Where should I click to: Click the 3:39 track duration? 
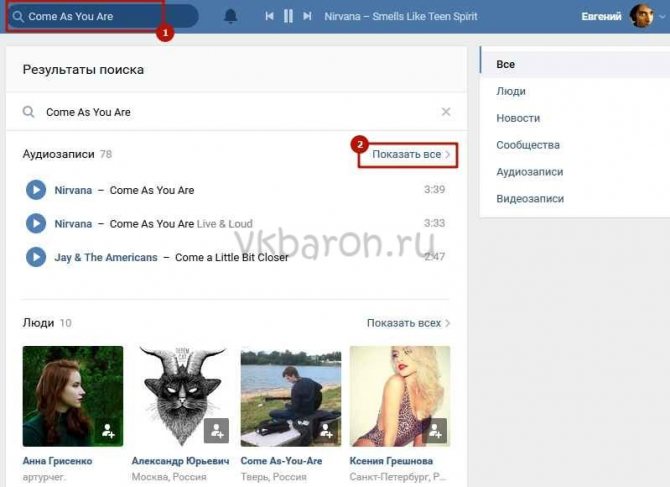[435, 189]
